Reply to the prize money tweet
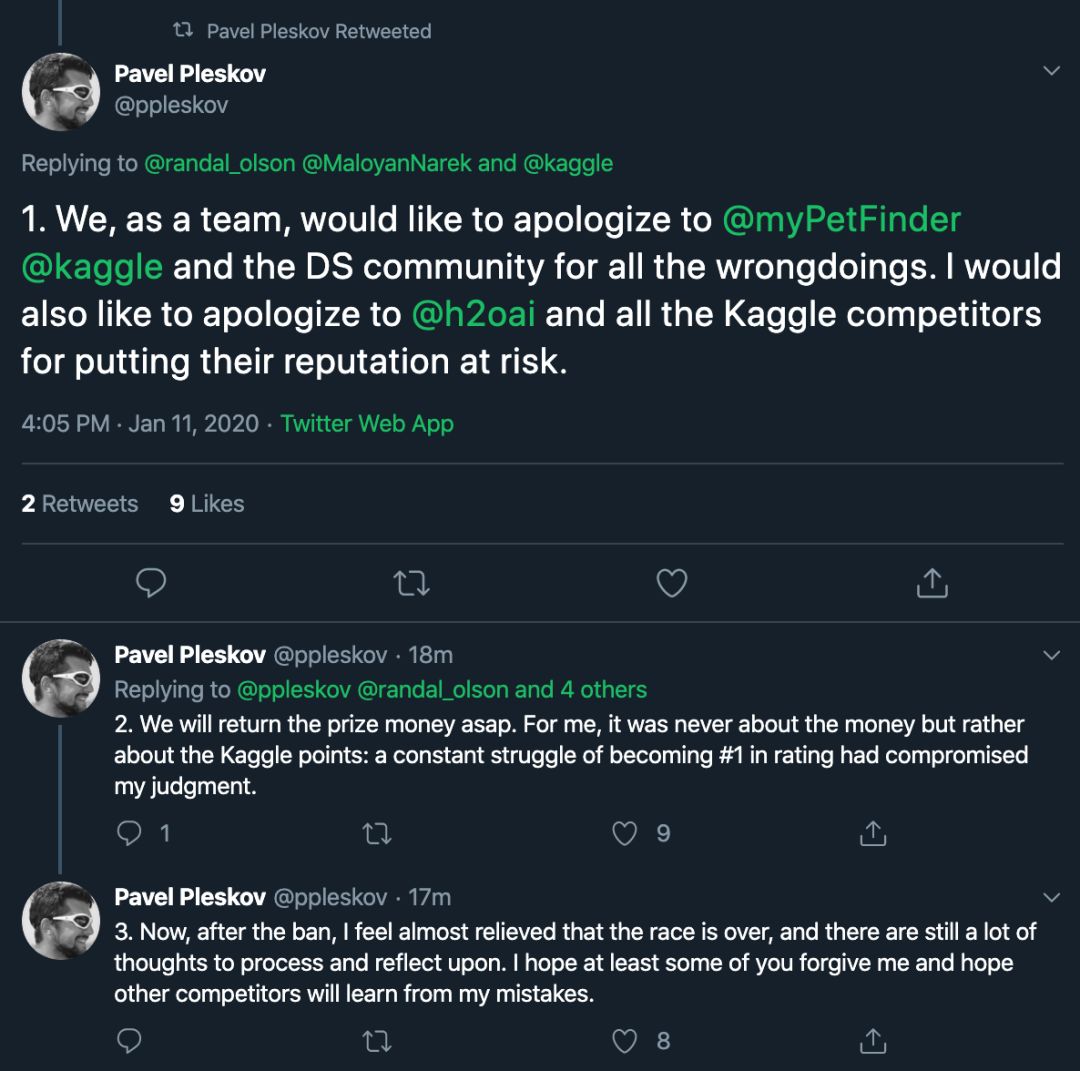Viewport: 1080px width, 1071px height. coord(130,833)
